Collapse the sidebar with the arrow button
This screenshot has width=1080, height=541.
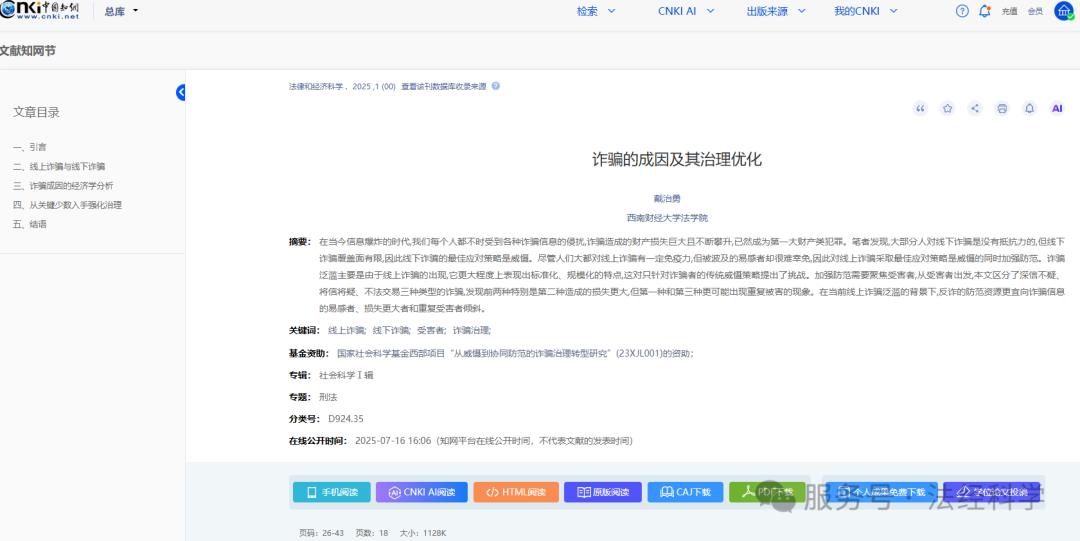pyautogui.click(x=181, y=92)
